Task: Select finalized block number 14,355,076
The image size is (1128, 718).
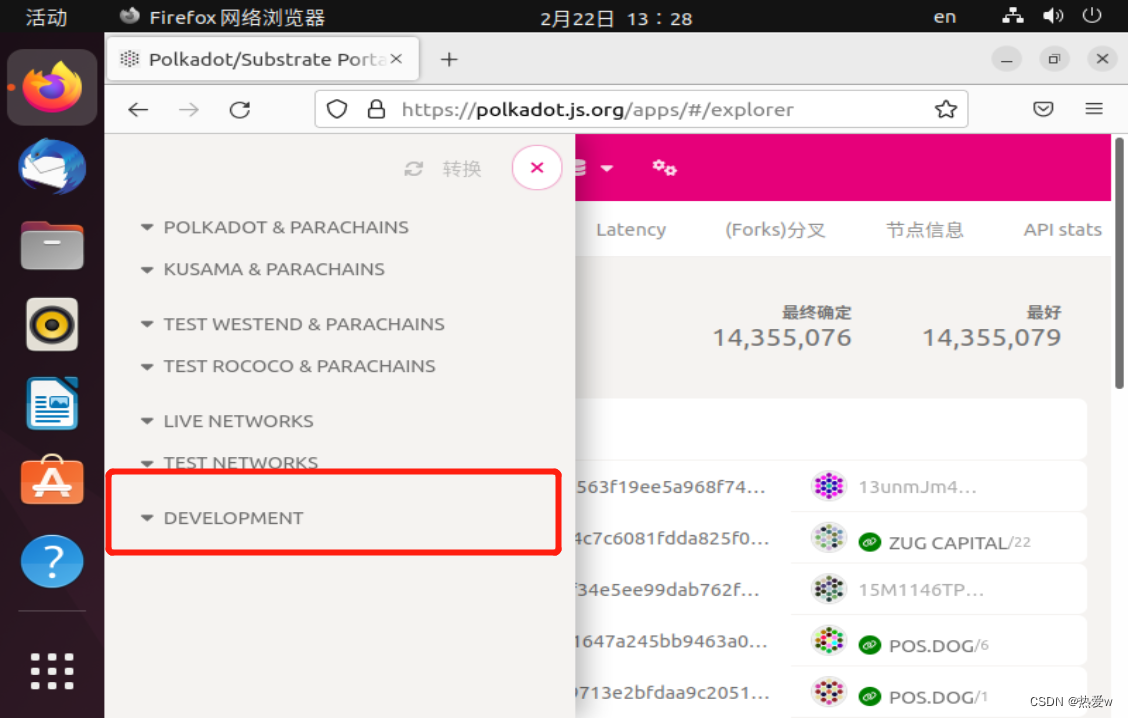Action: [x=782, y=337]
